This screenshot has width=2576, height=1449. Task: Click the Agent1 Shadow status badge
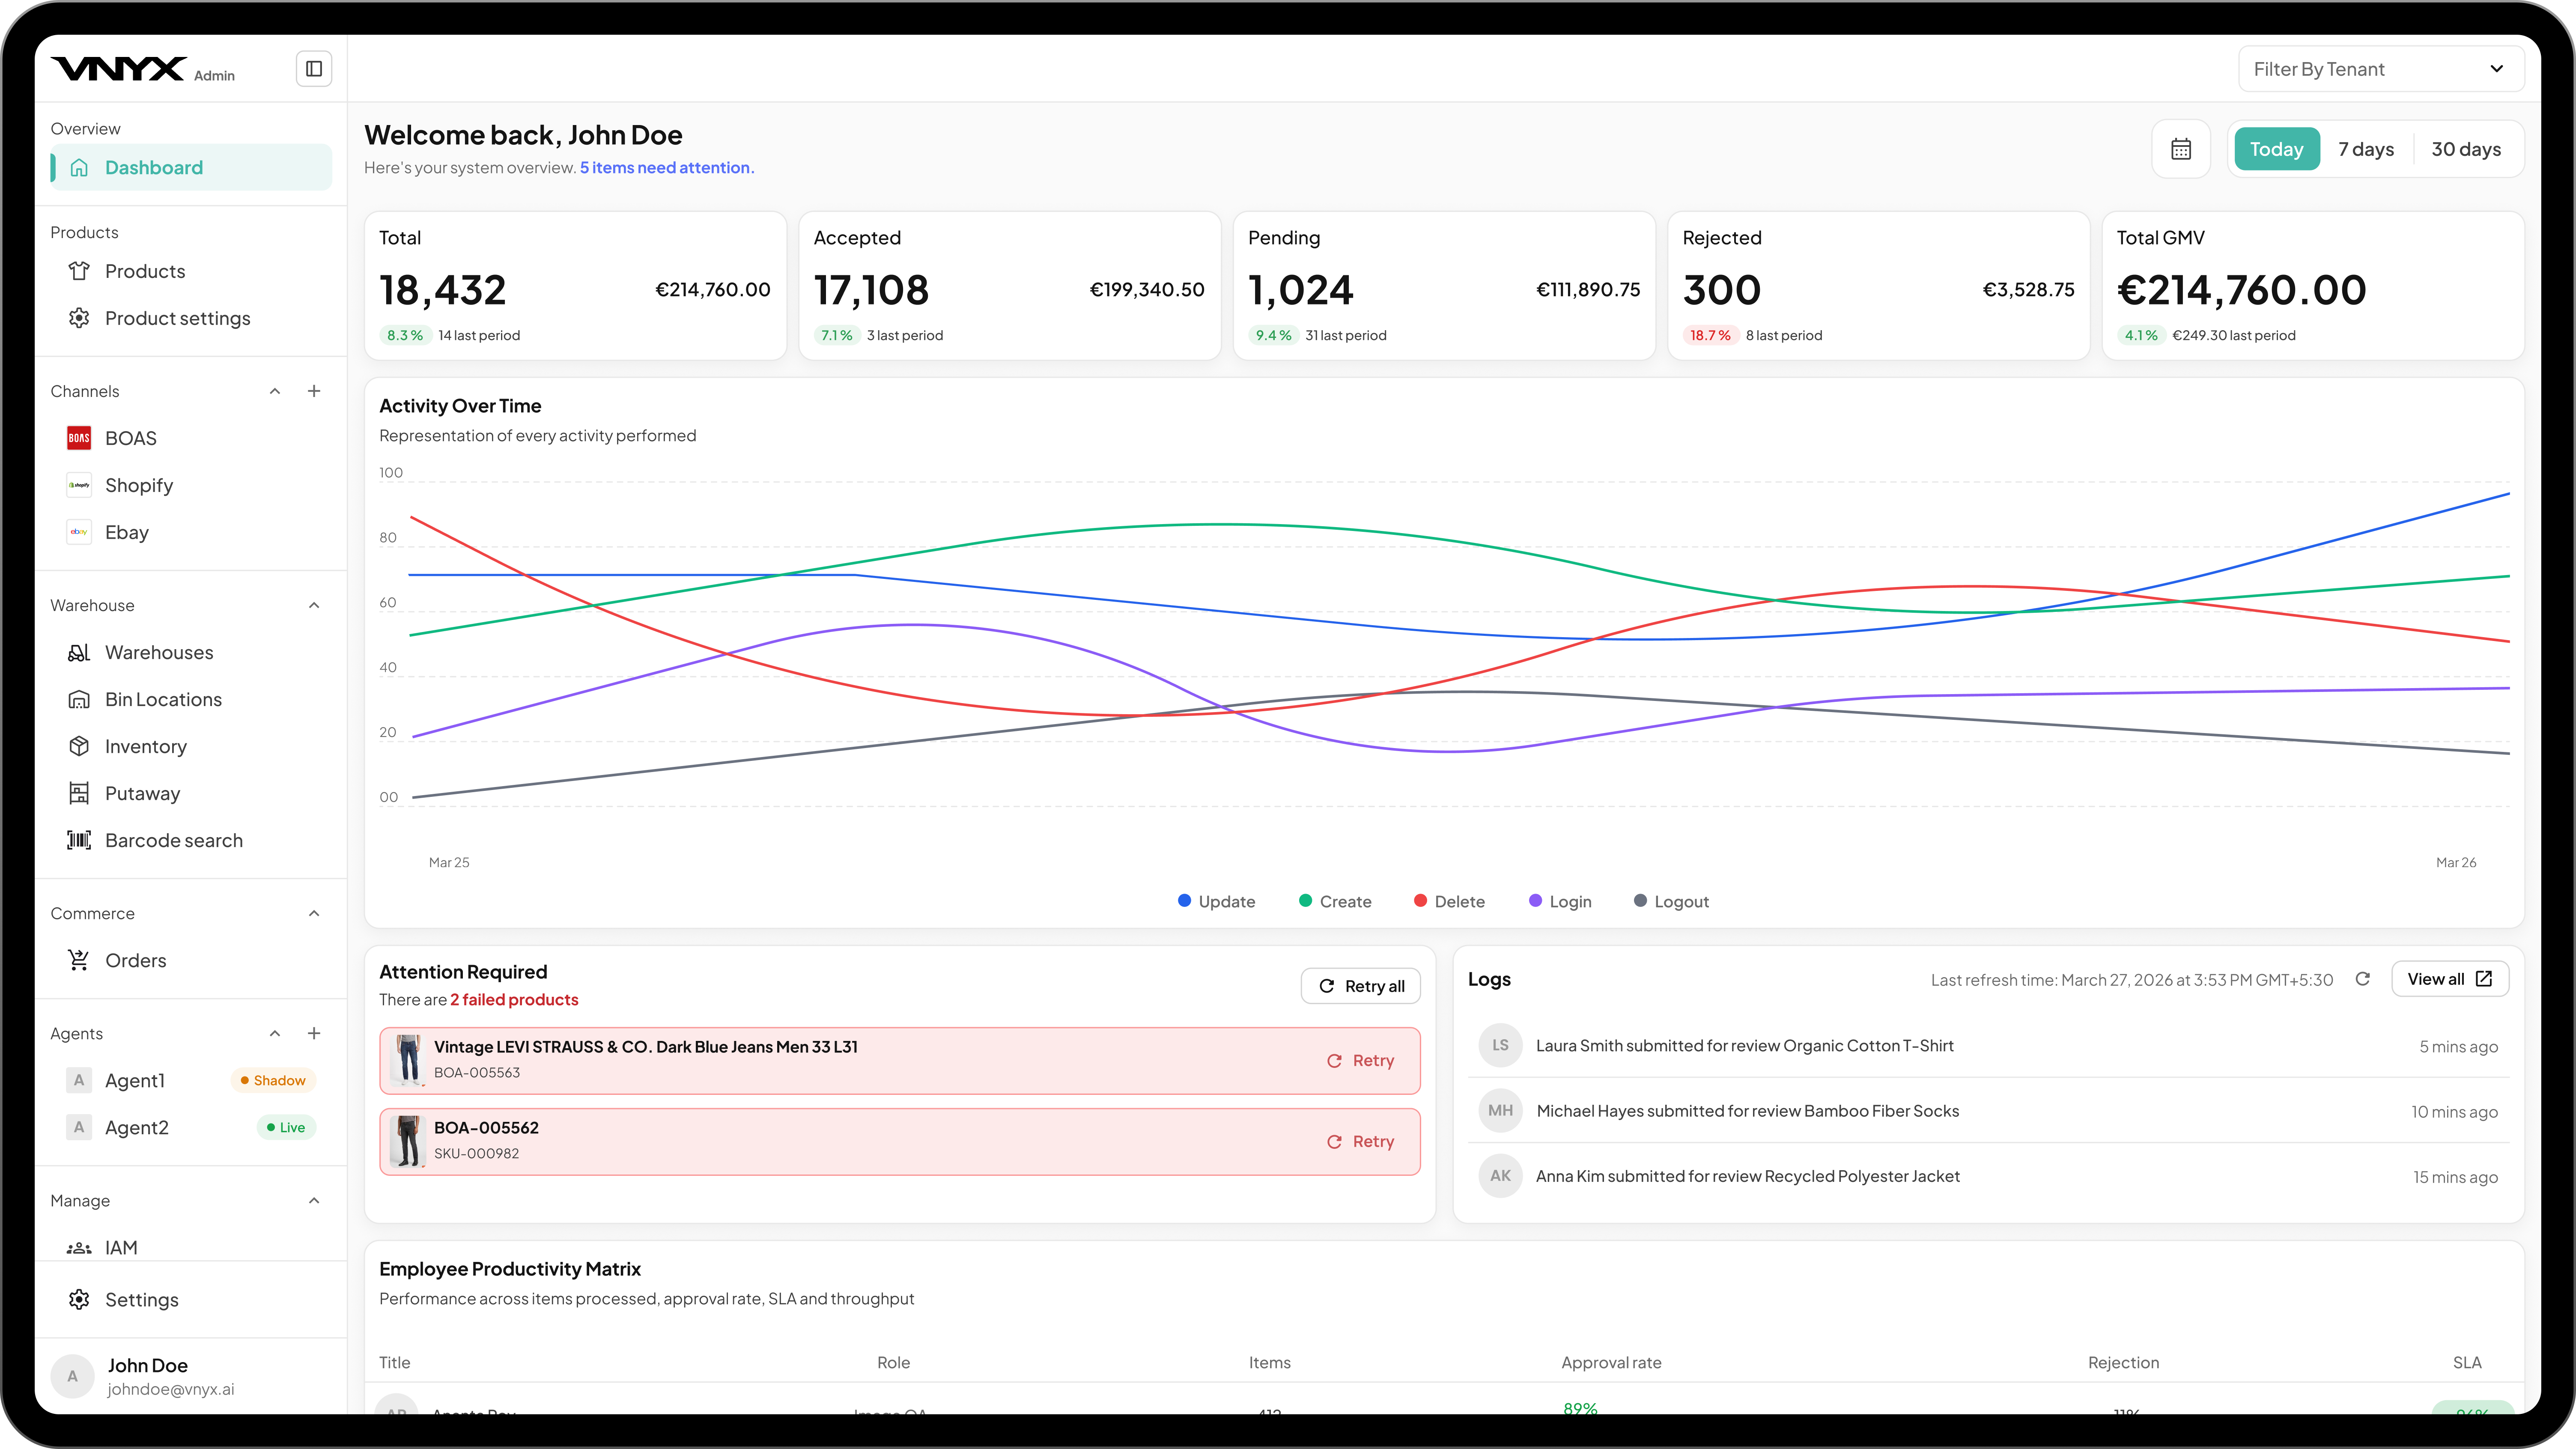point(273,1080)
